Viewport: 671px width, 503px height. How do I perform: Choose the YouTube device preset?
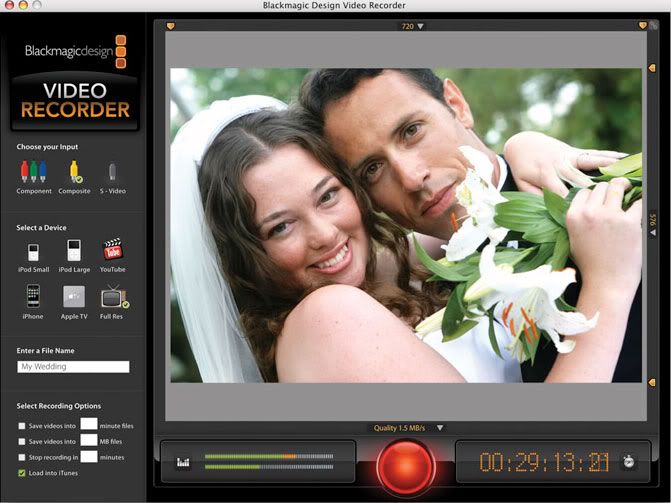click(112, 249)
